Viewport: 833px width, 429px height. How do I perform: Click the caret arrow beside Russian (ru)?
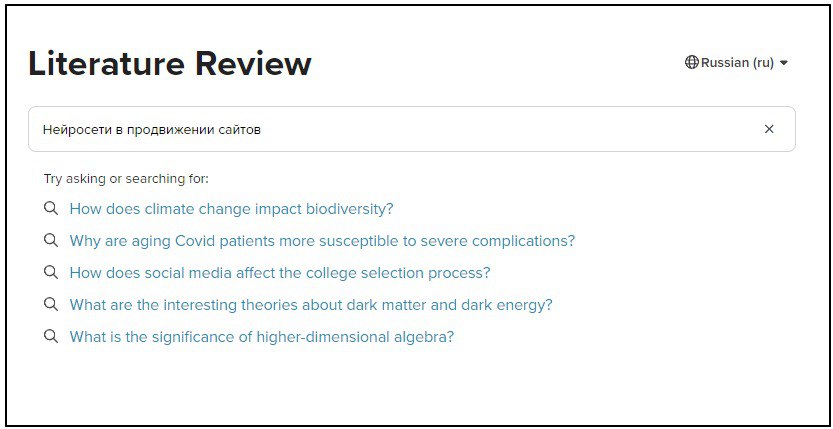[784, 63]
